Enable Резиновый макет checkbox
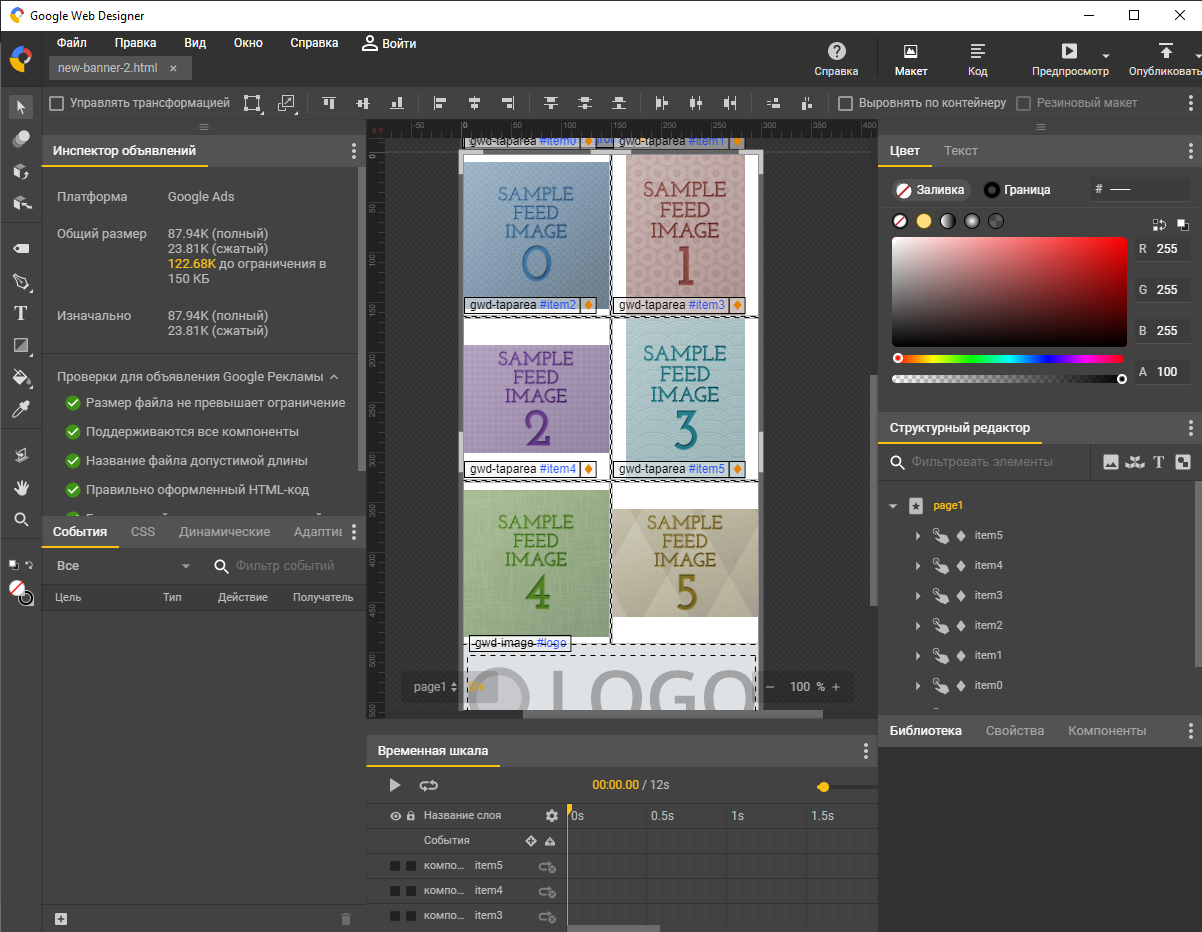The image size is (1202, 932). (1023, 103)
